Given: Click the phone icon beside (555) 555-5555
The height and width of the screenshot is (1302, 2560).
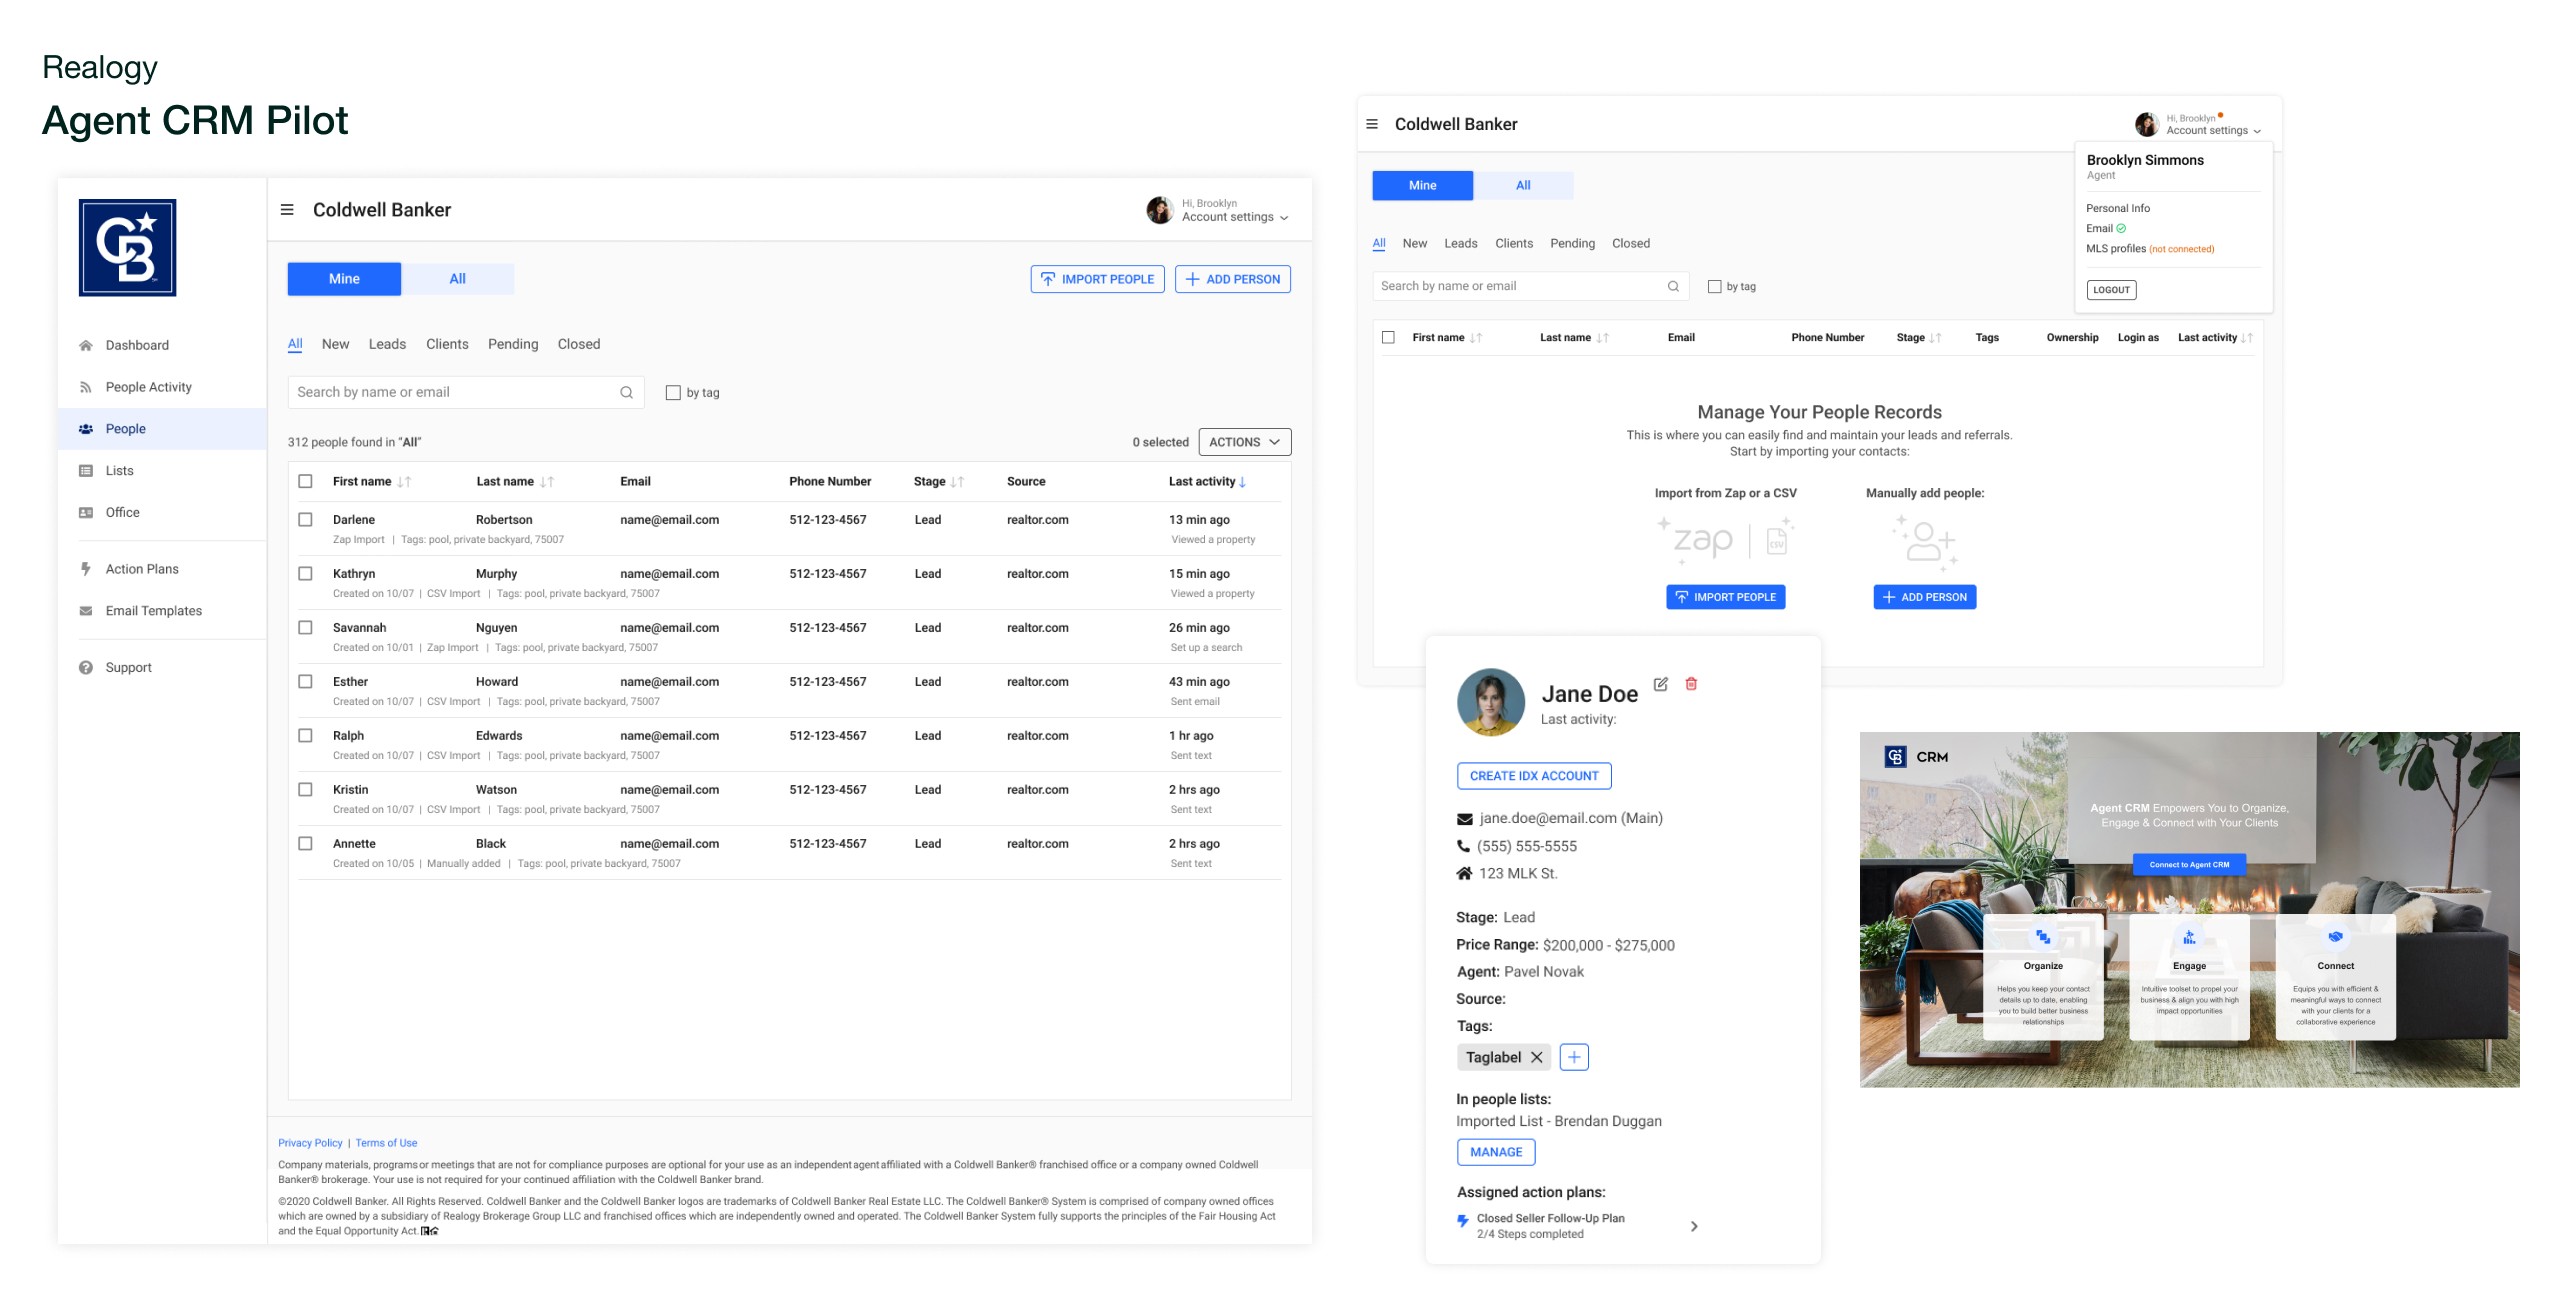Looking at the screenshot, I should pos(1464,846).
